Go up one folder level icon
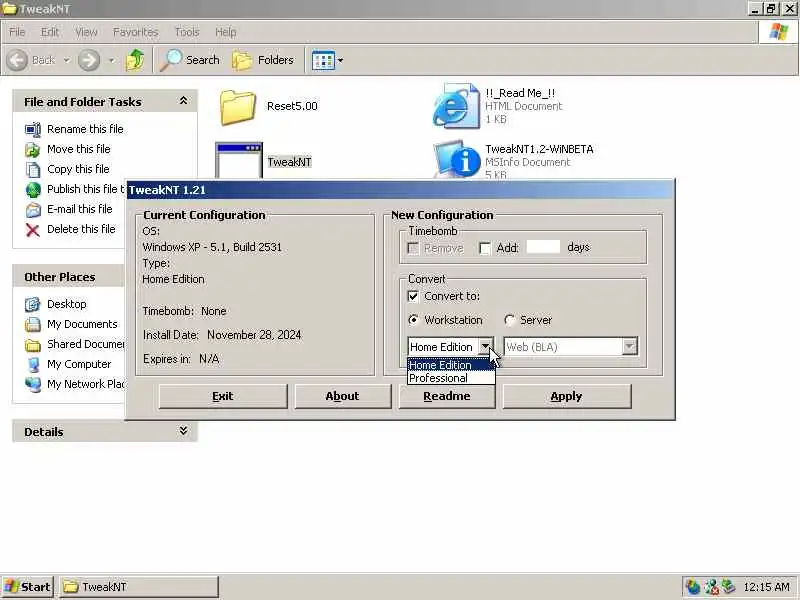This screenshot has height=600, width=800. (x=135, y=60)
